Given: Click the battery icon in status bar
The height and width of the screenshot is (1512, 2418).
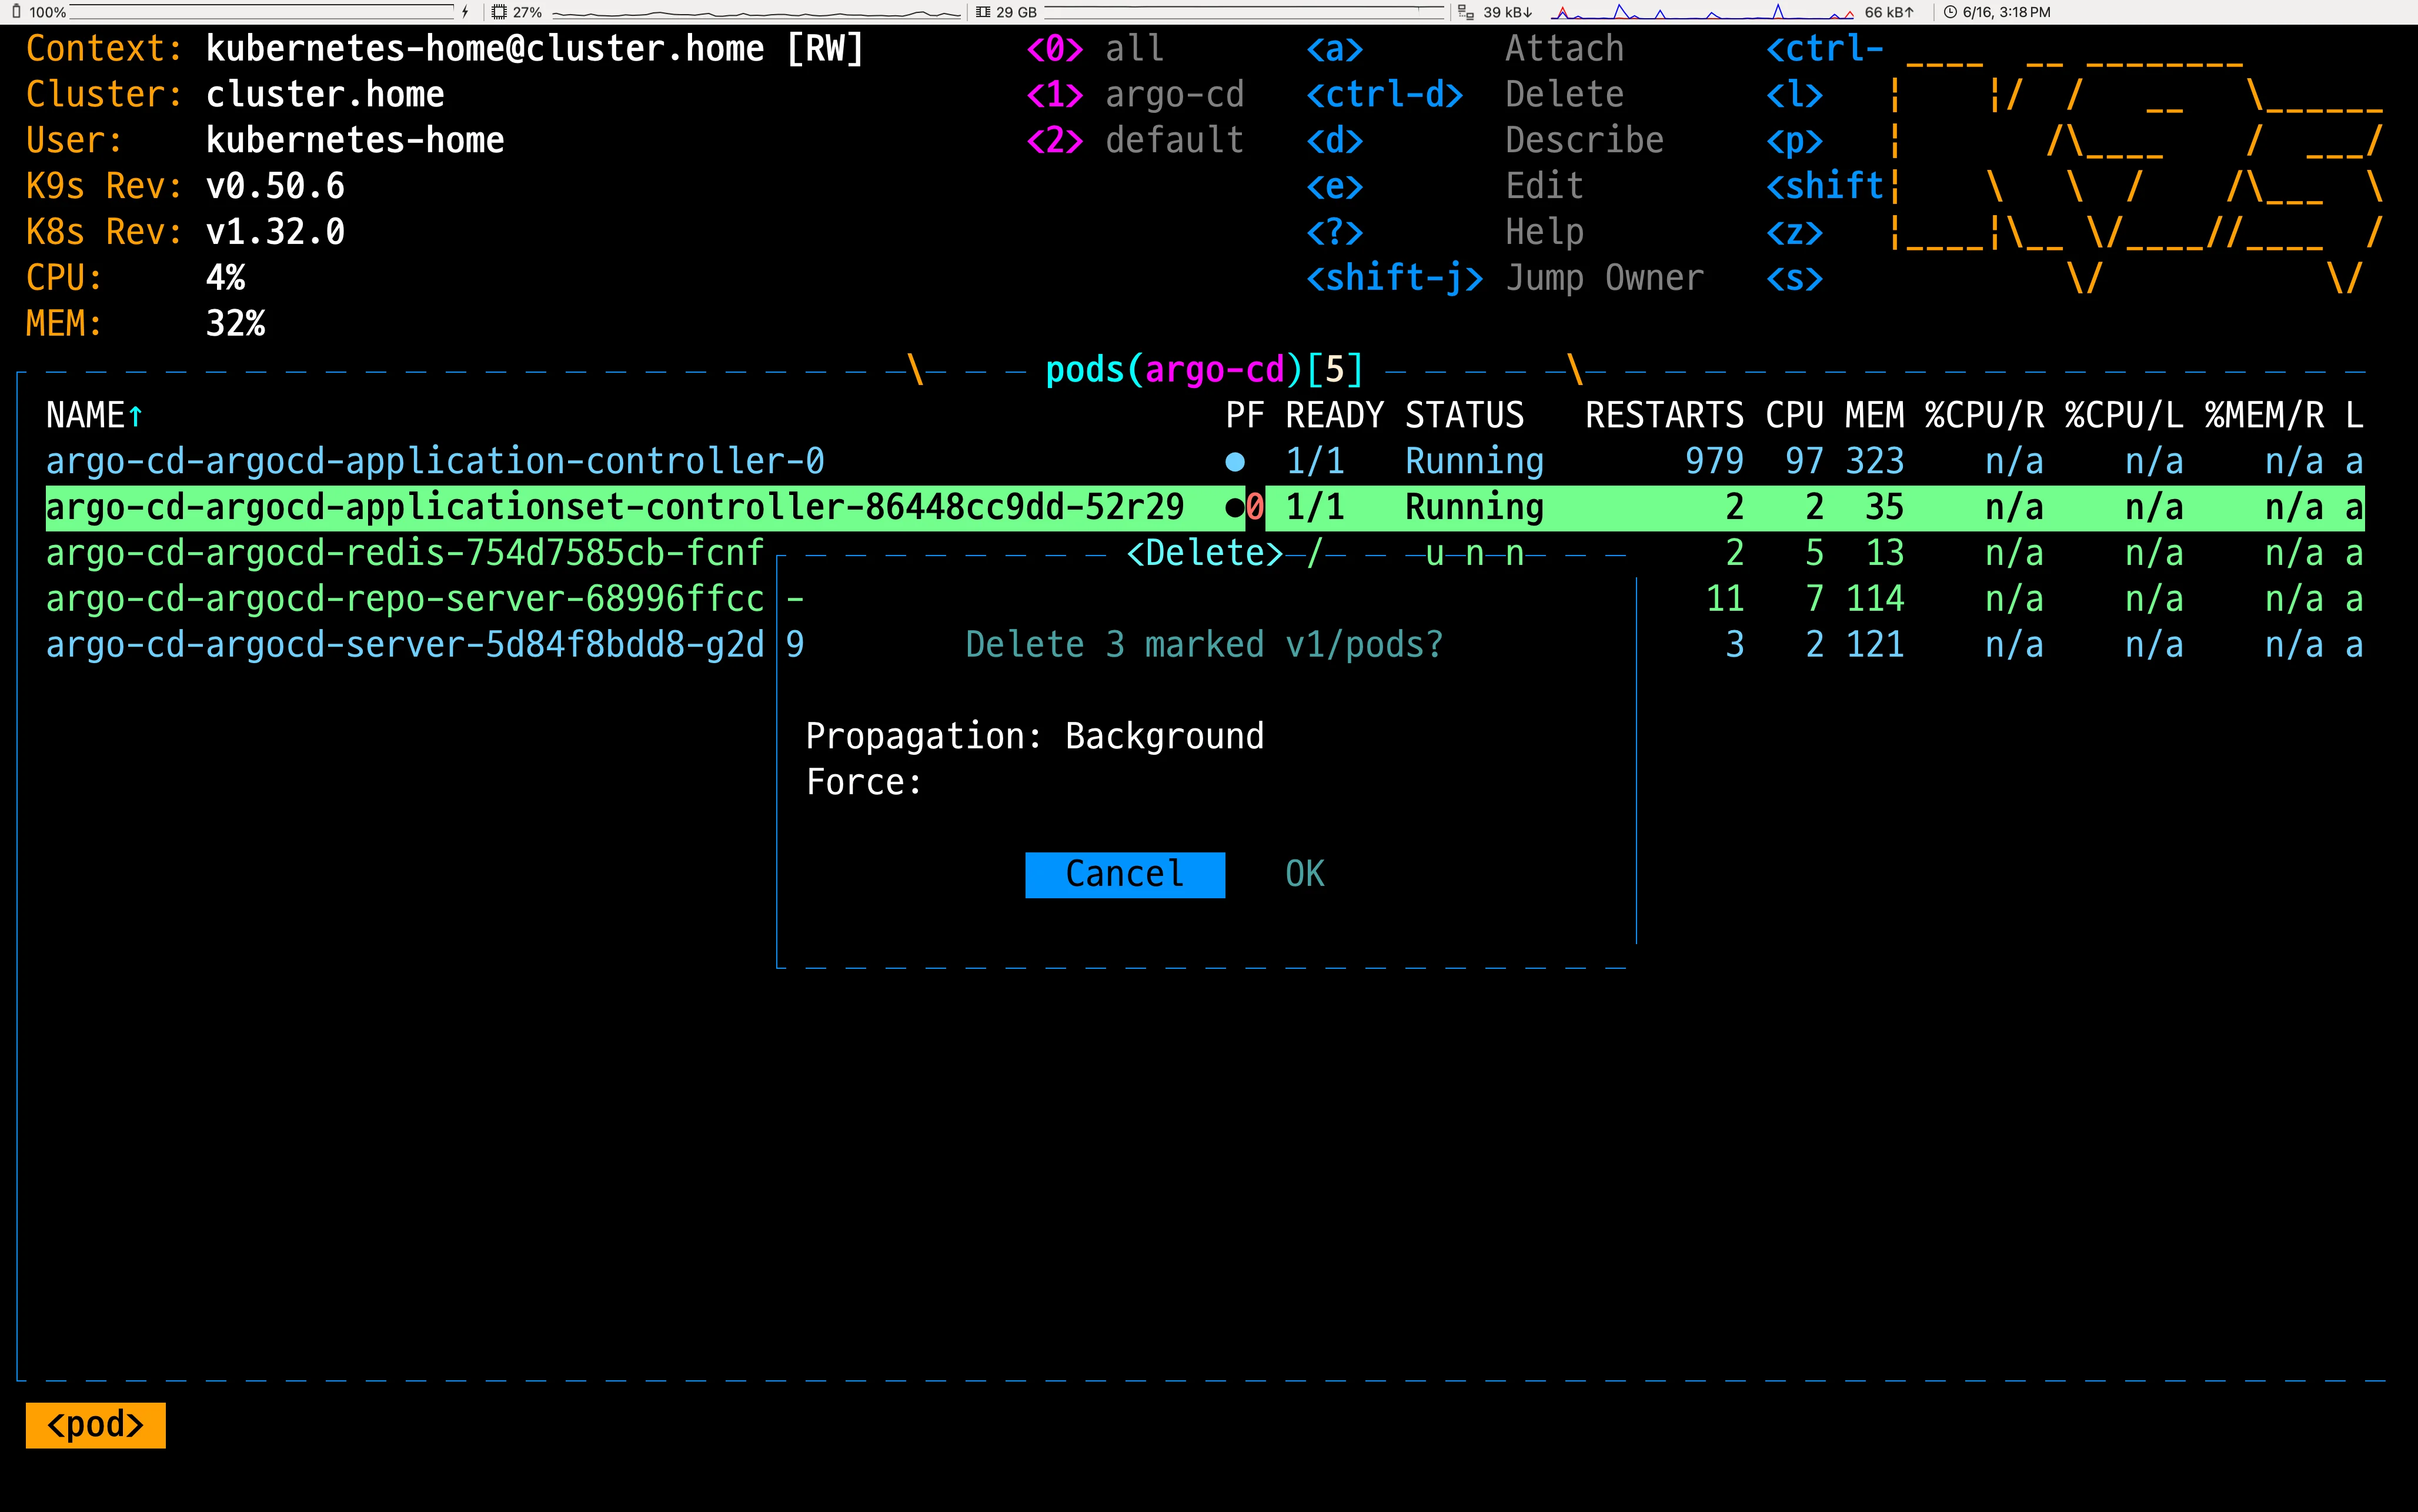Looking at the screenshot, I should tap(16, 12).
